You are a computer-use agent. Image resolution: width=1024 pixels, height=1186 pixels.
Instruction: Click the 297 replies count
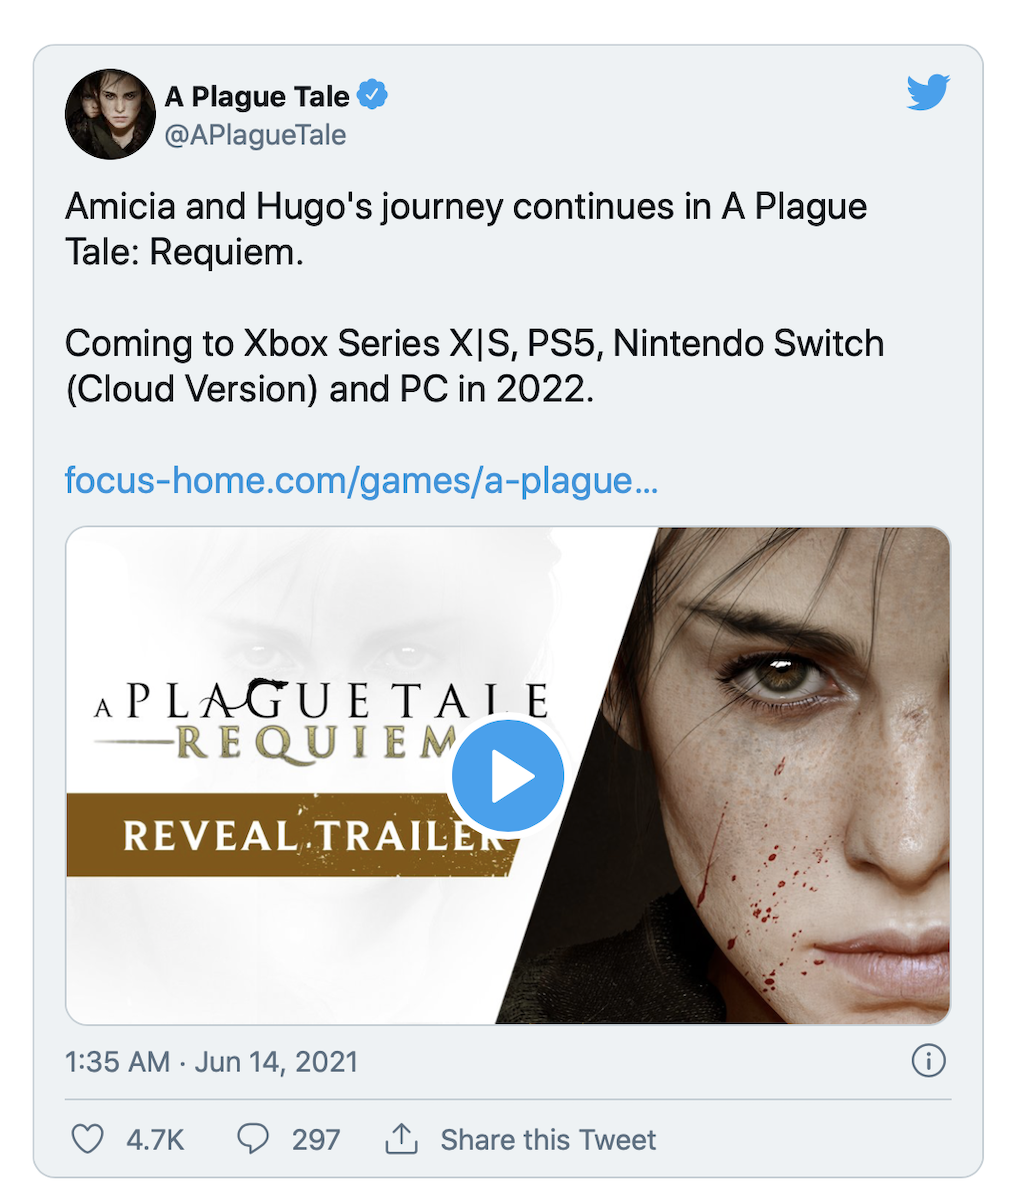click(x=316, y=1140)
